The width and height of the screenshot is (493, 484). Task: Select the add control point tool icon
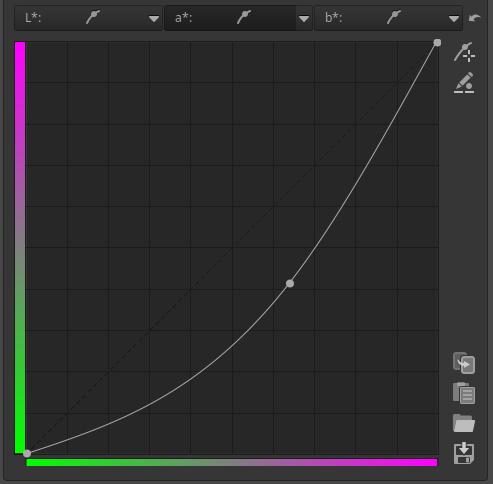464,52
